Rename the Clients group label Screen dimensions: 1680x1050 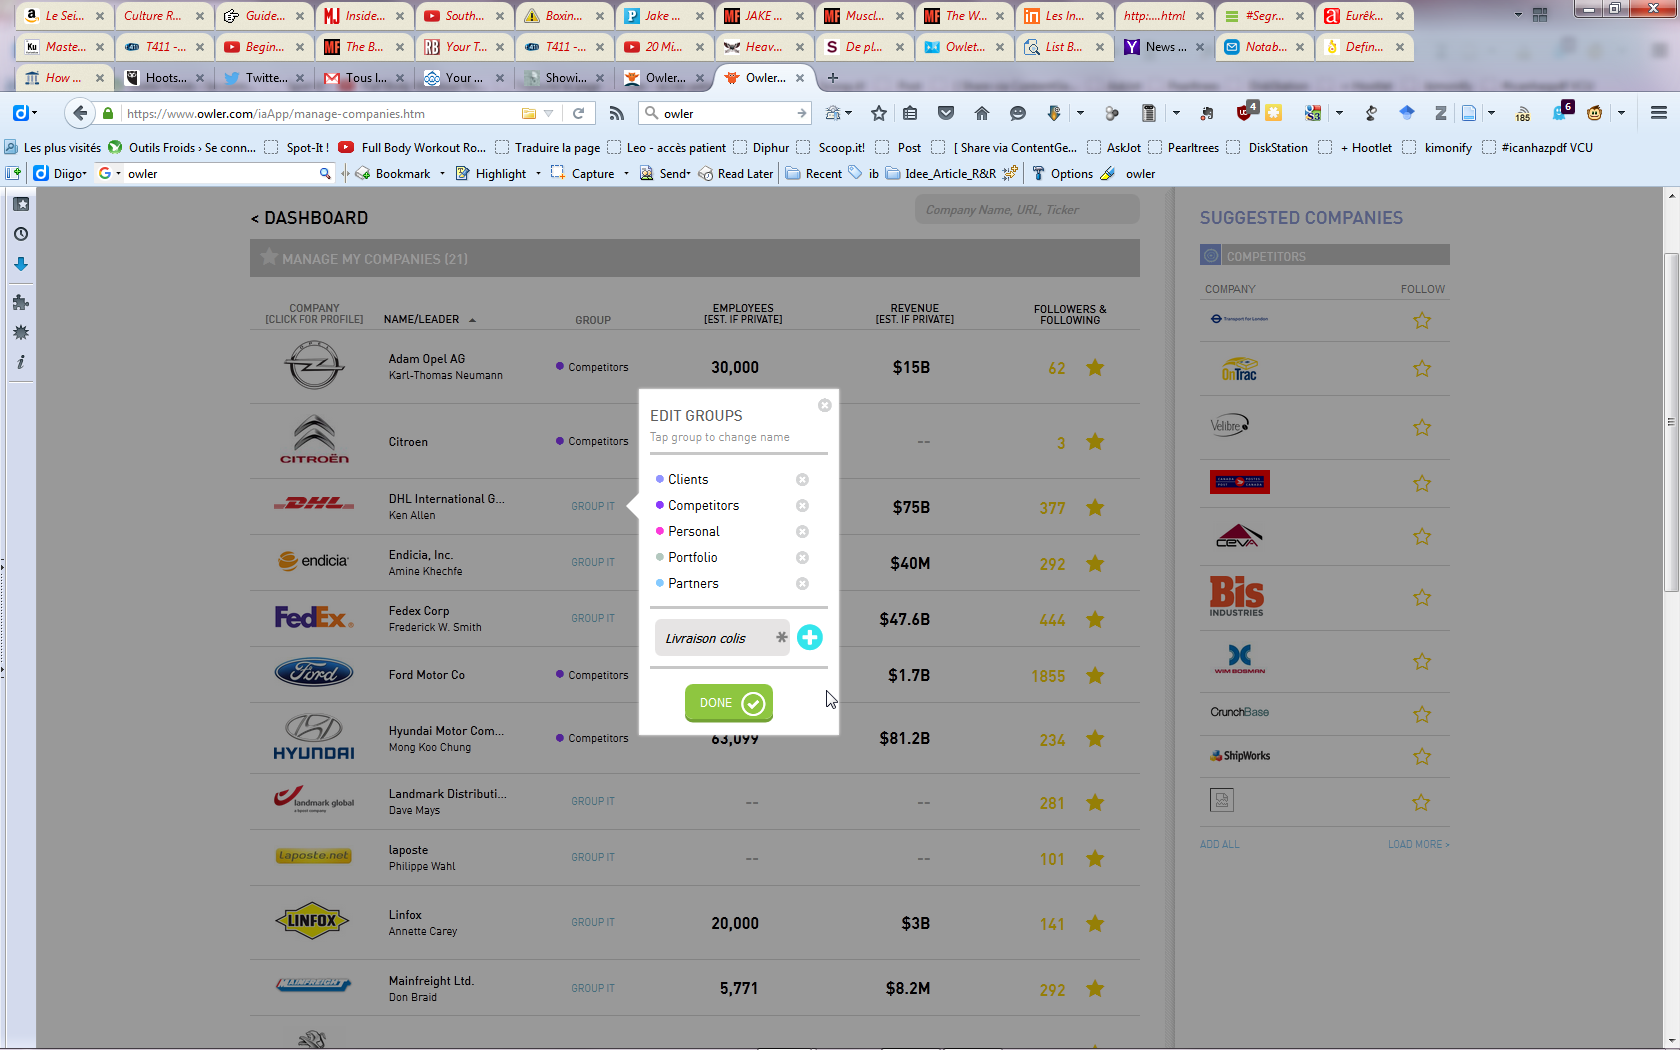point(688,480)
